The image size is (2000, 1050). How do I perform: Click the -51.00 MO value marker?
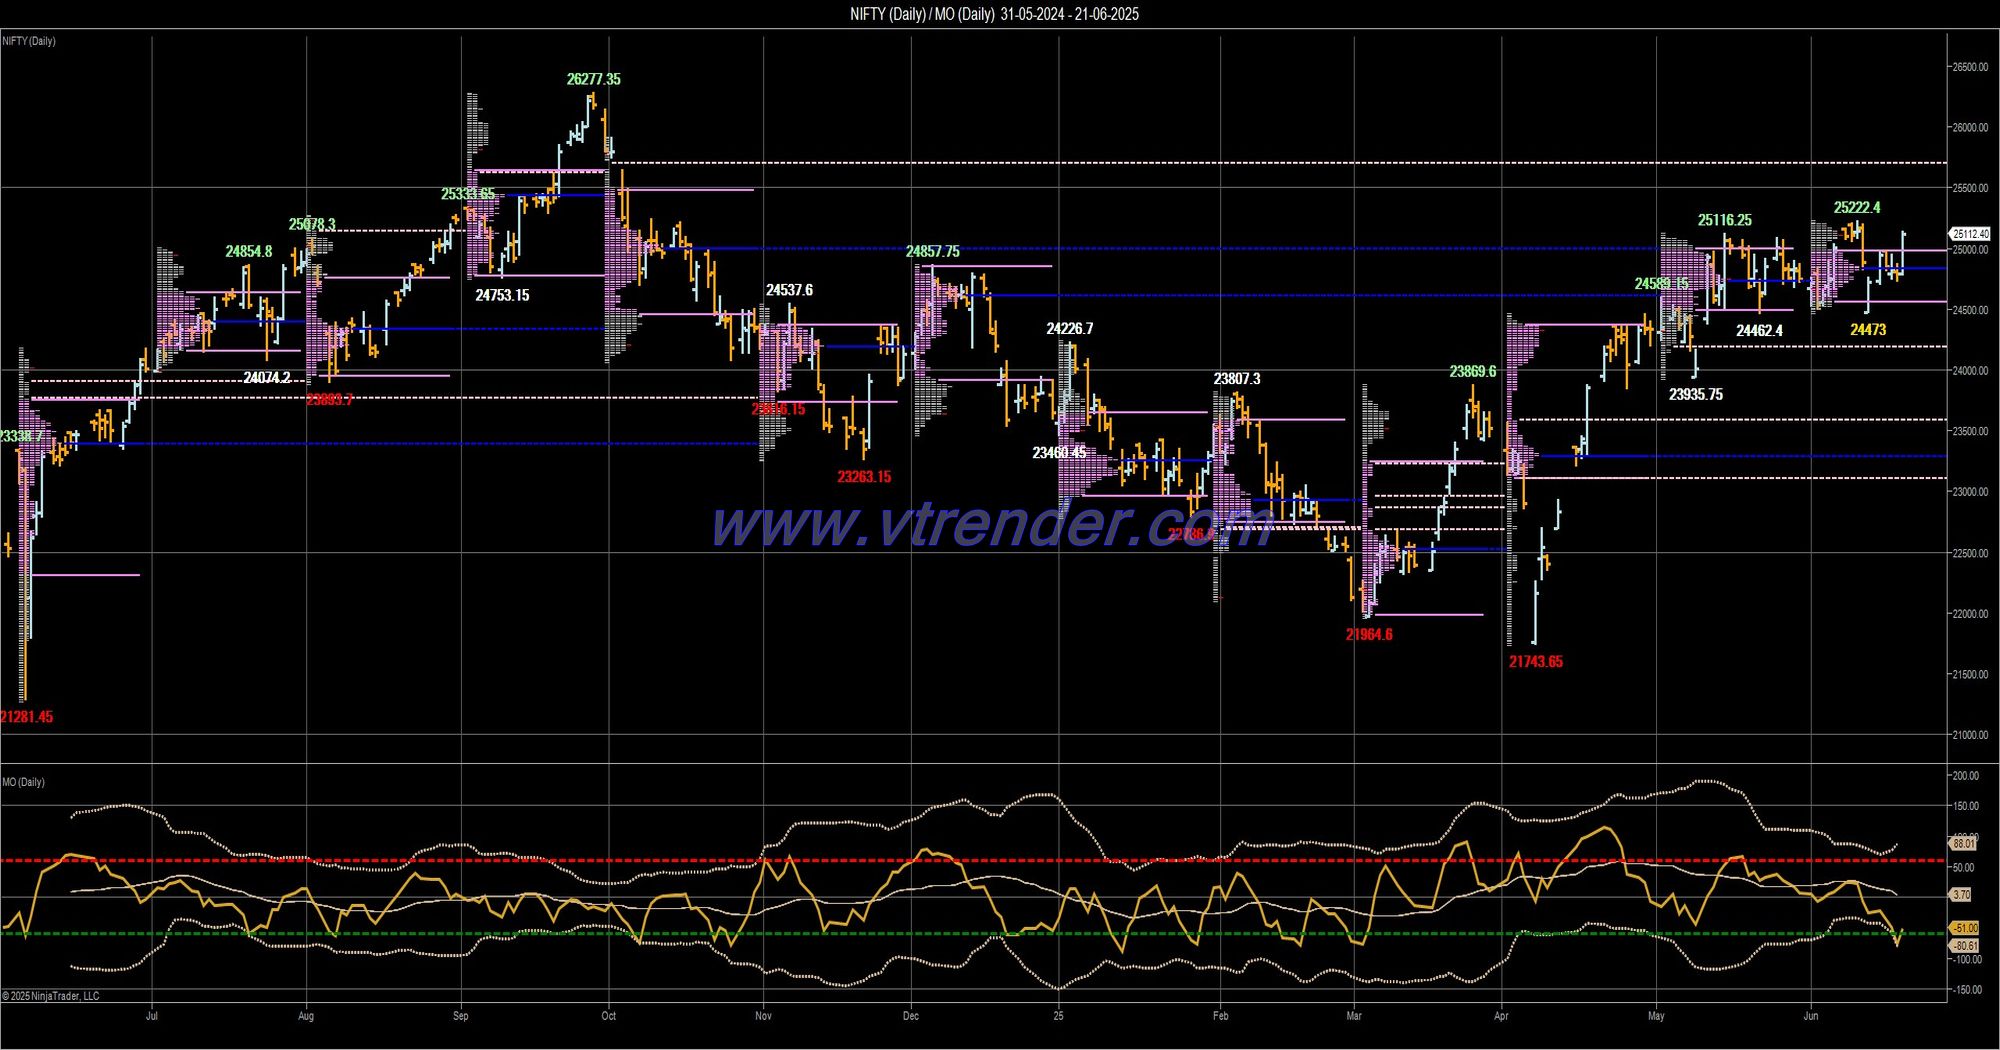[x=1965, y=929]
